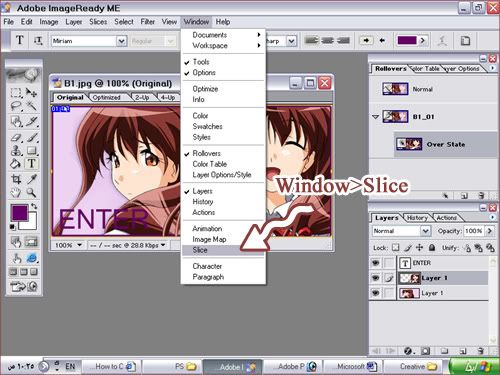Expand the Documents submenu
The image size is (500, 375).
(x=223, y=35)
